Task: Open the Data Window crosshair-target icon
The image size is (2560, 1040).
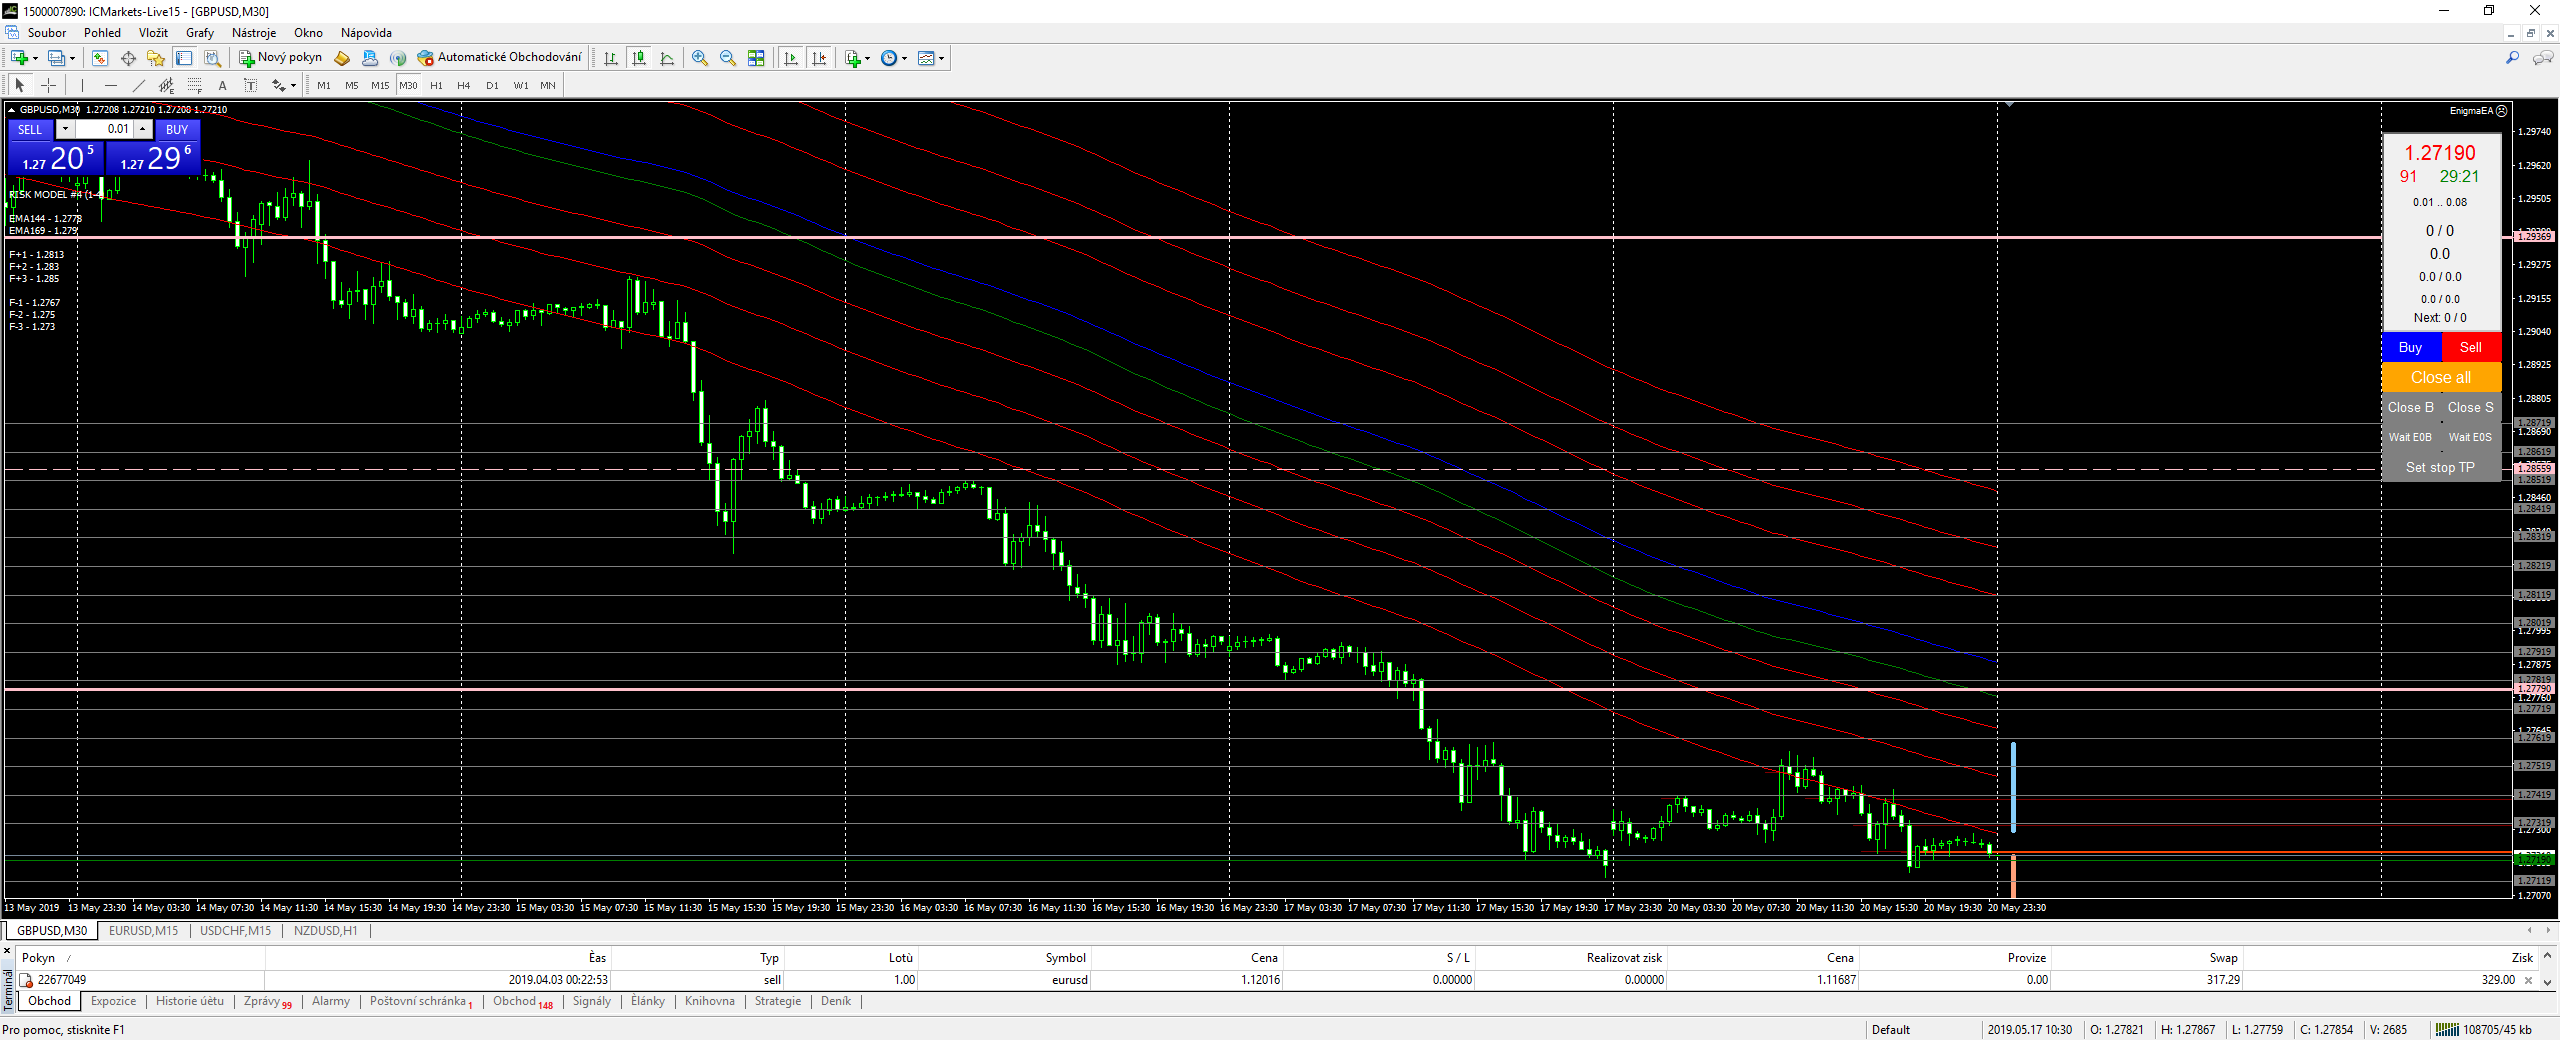Action: coord(128,58)
